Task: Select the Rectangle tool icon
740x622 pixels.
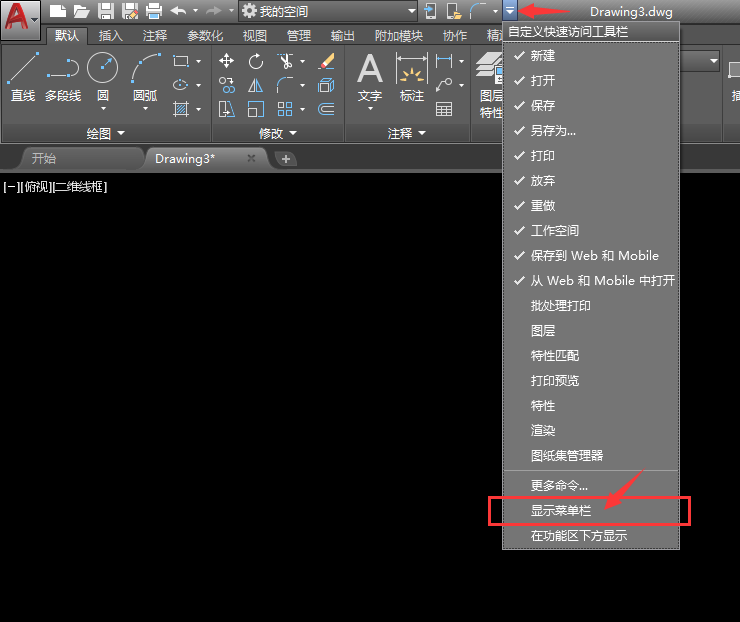Action: point(181,61)
